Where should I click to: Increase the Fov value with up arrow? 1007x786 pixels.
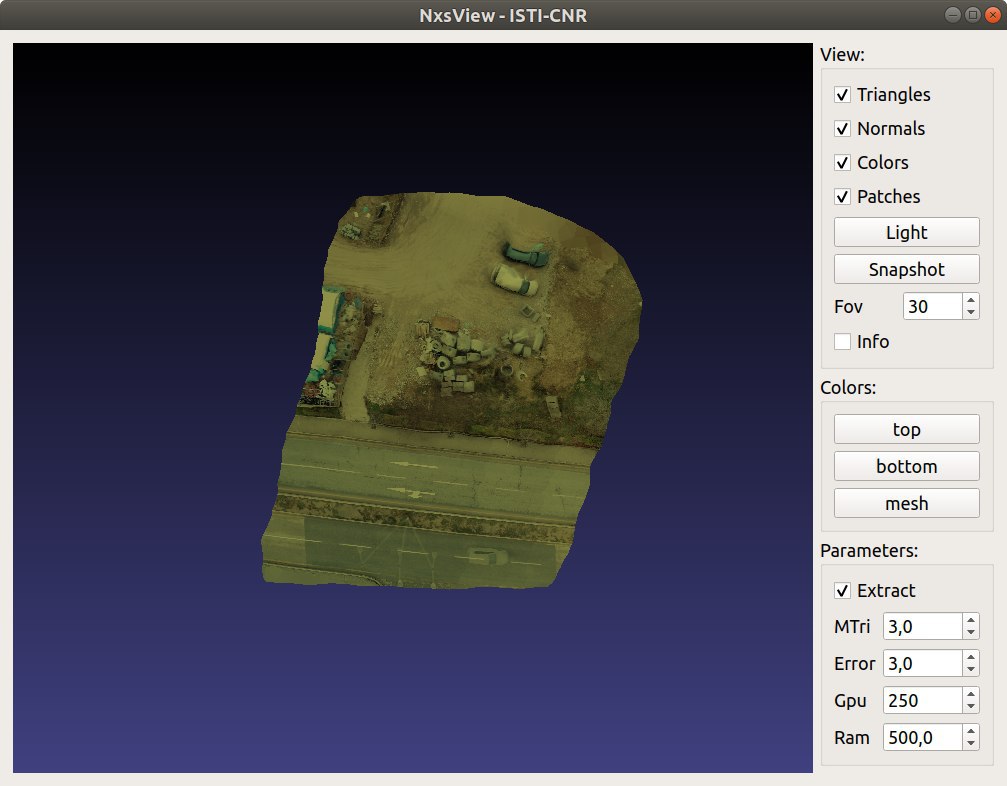(x=969, y=300)
